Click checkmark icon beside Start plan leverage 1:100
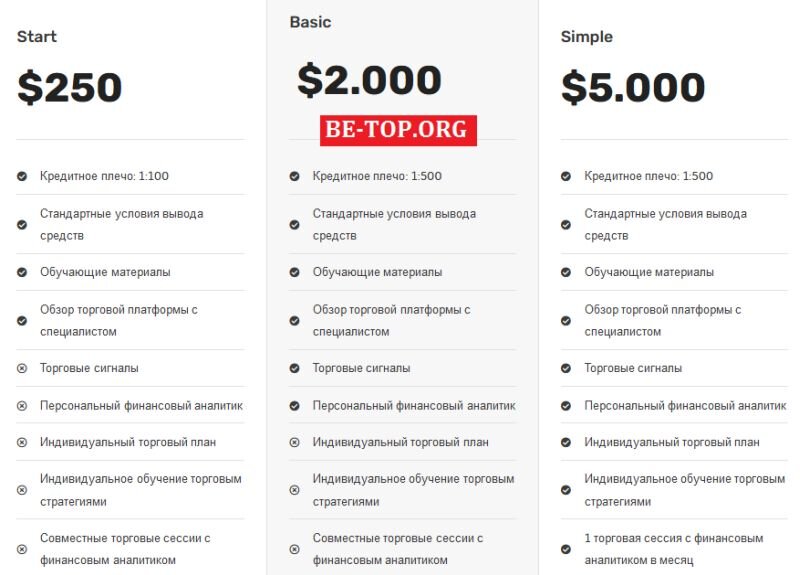The width and height of the screenshot is (800, 575). [22, 176]
